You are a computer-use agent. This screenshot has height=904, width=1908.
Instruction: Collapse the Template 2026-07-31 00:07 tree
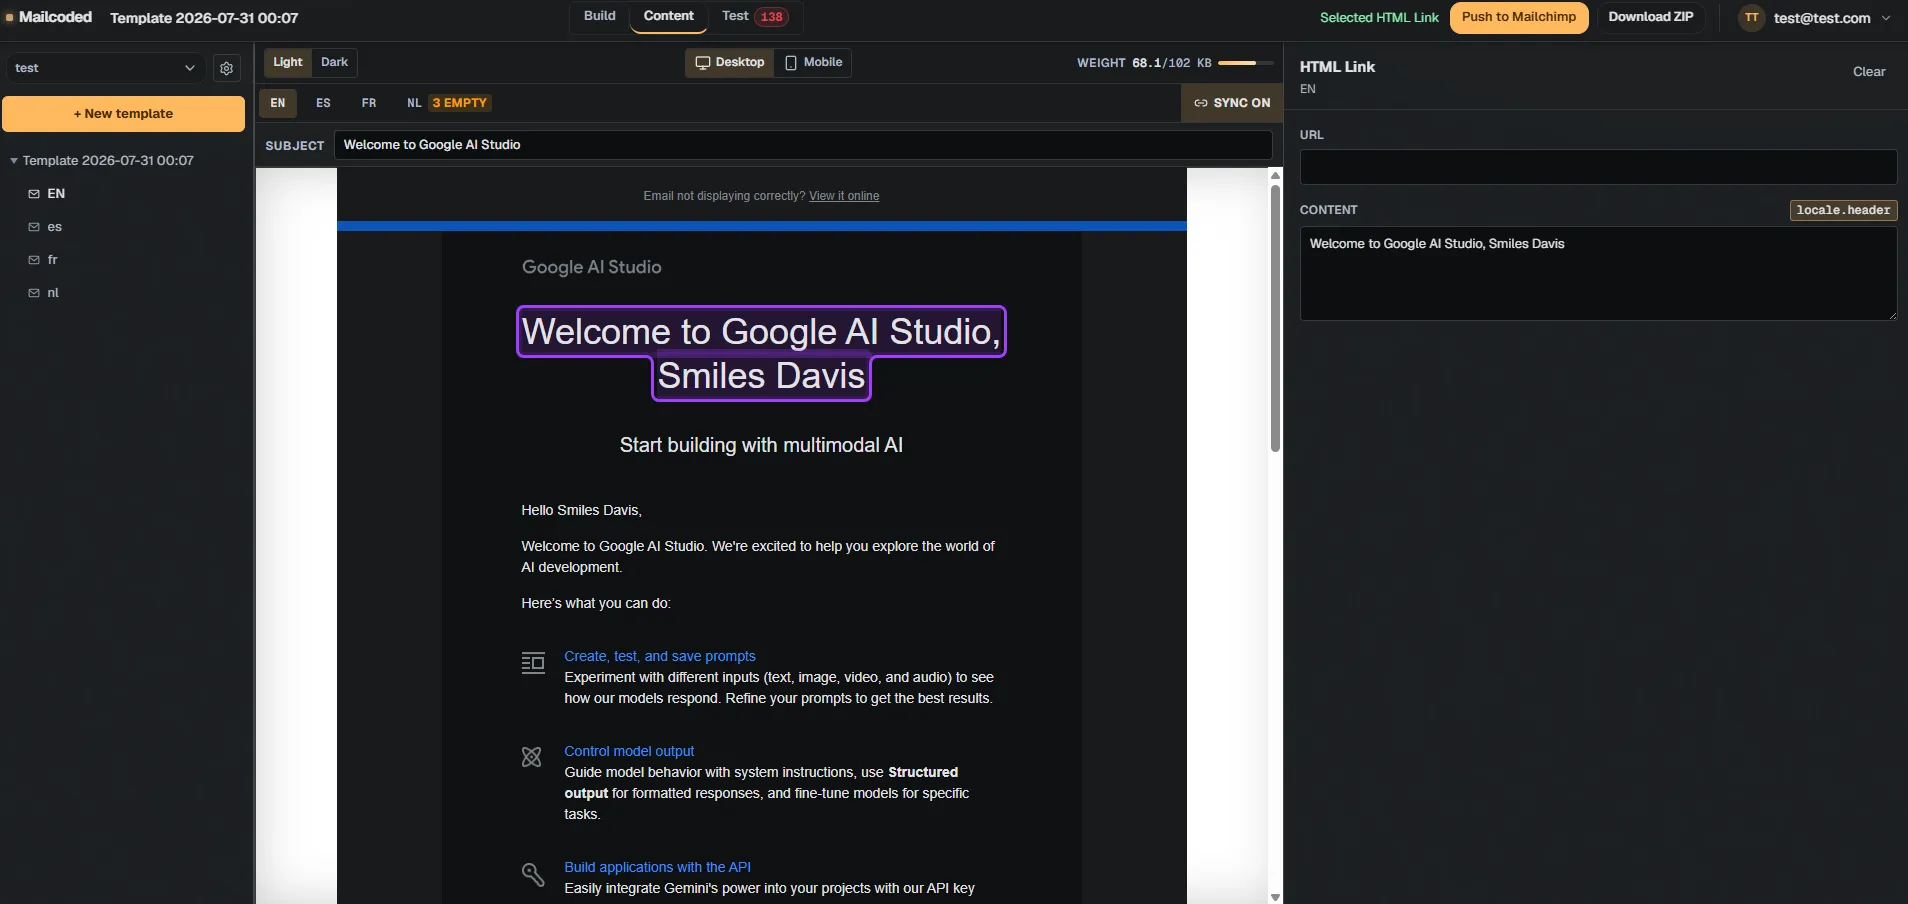click(x=14, y=161)
